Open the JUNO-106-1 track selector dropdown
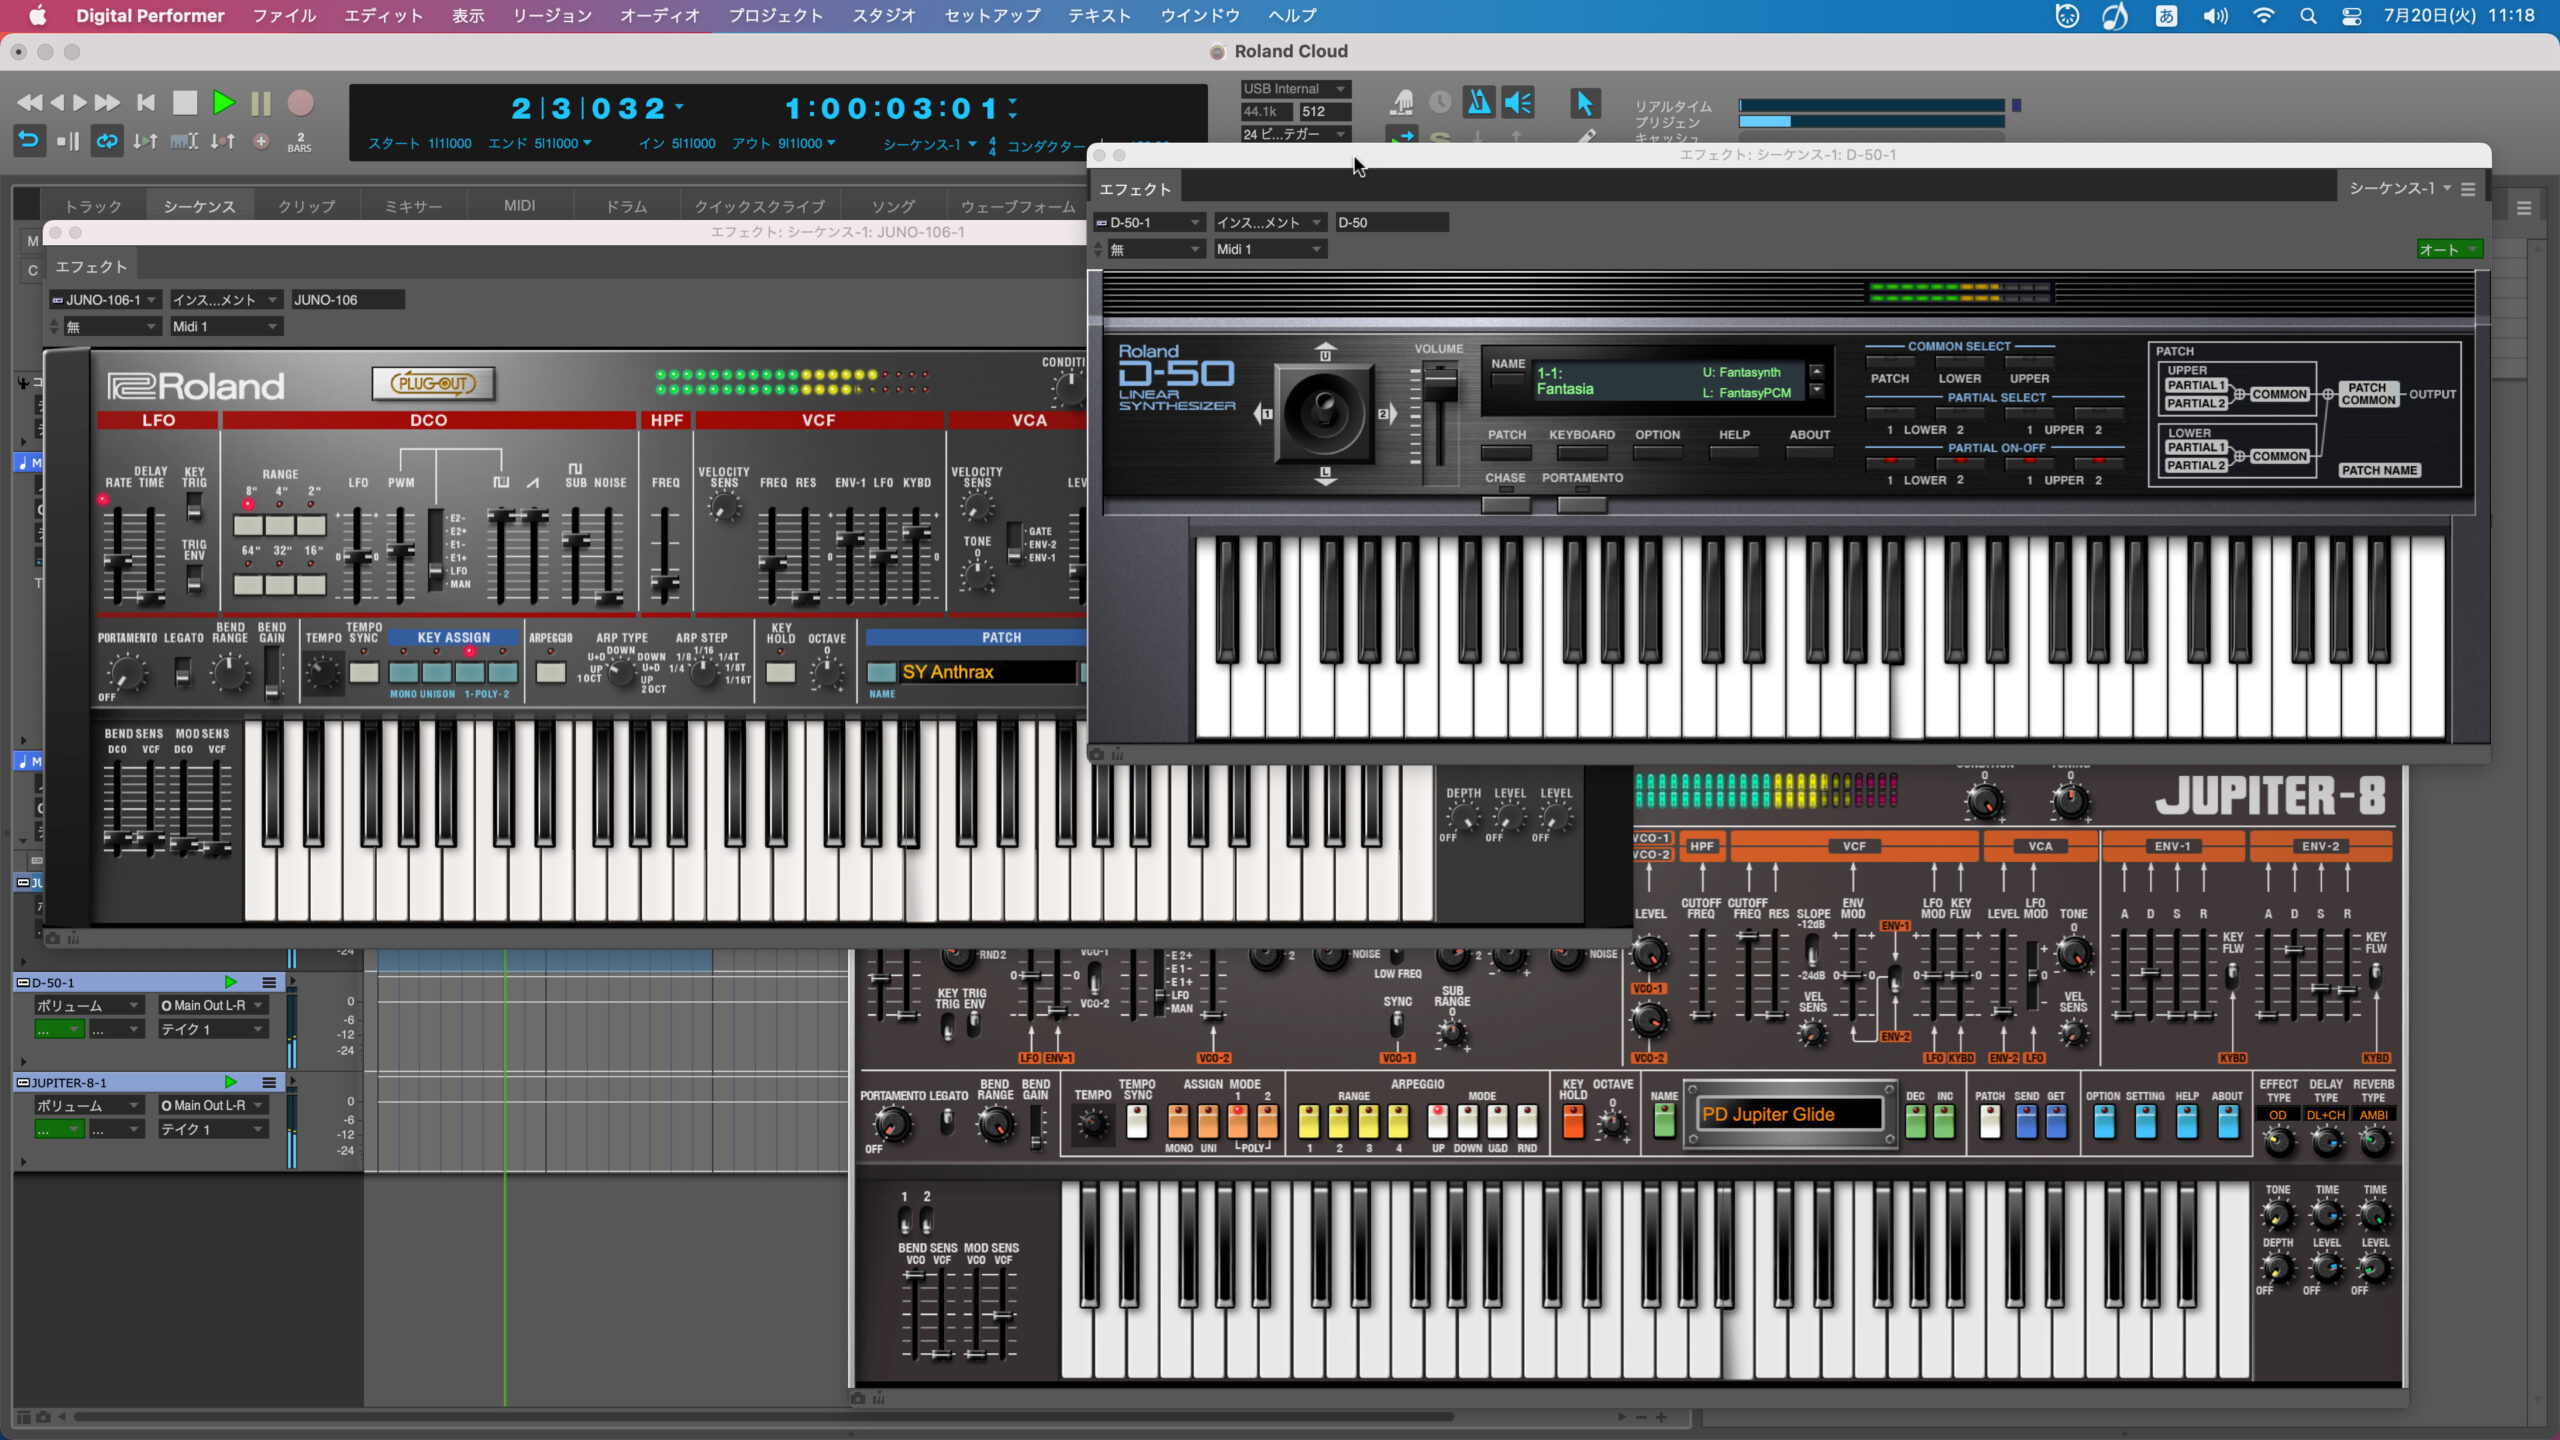The height and width of the screenshot is (1440, 2560). (105, 299)
